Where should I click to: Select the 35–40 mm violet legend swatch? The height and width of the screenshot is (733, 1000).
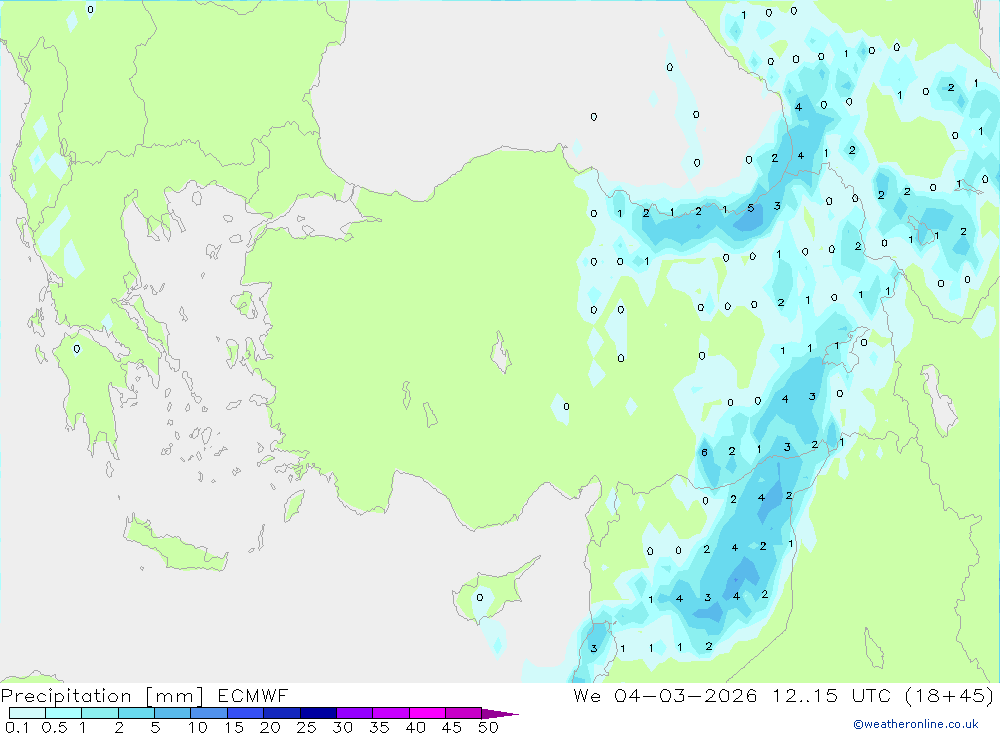[x=391, y=713]
